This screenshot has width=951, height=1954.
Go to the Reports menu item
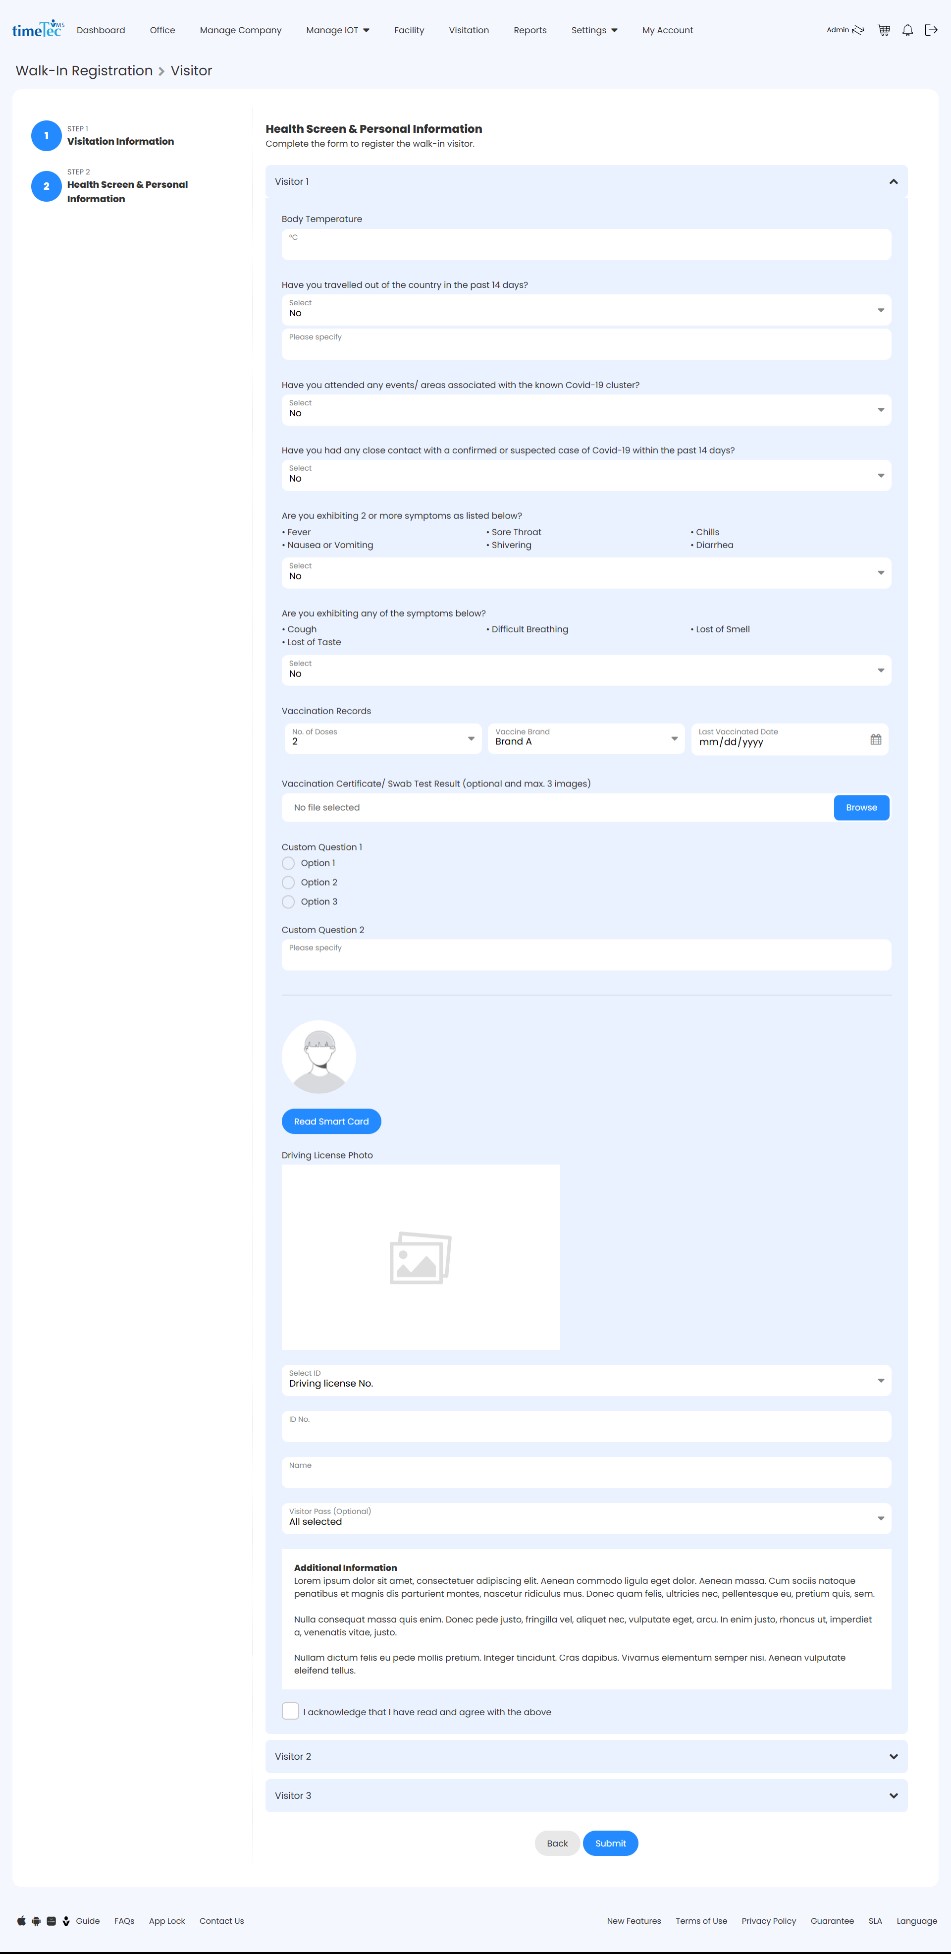tap(530, 30)
